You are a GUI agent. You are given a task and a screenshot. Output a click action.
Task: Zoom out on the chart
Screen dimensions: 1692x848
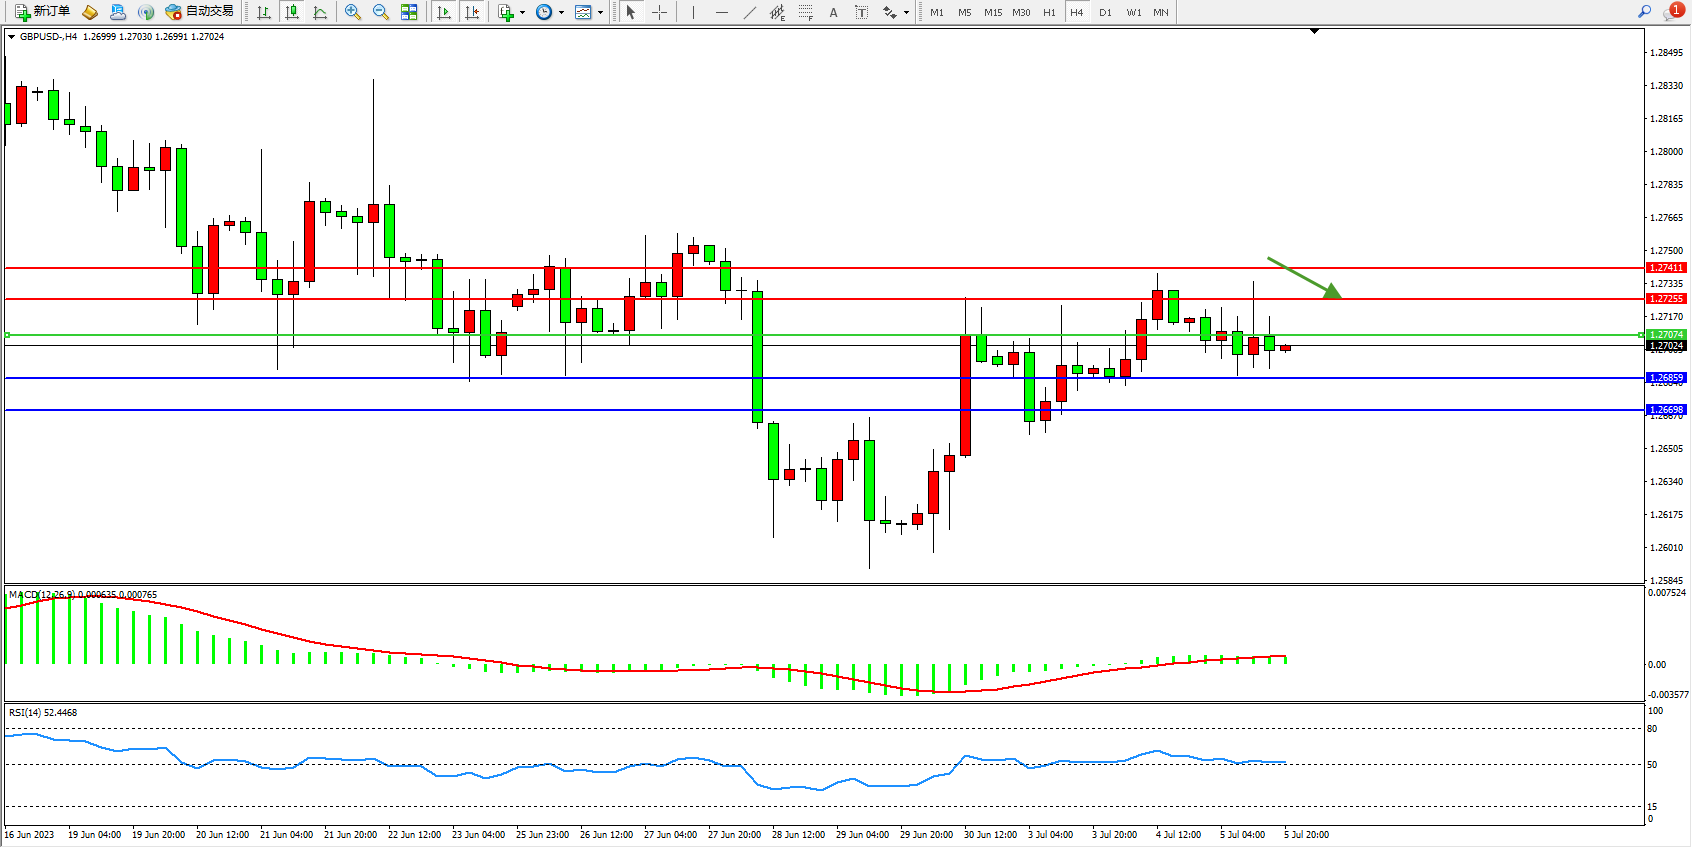[381, 12]
